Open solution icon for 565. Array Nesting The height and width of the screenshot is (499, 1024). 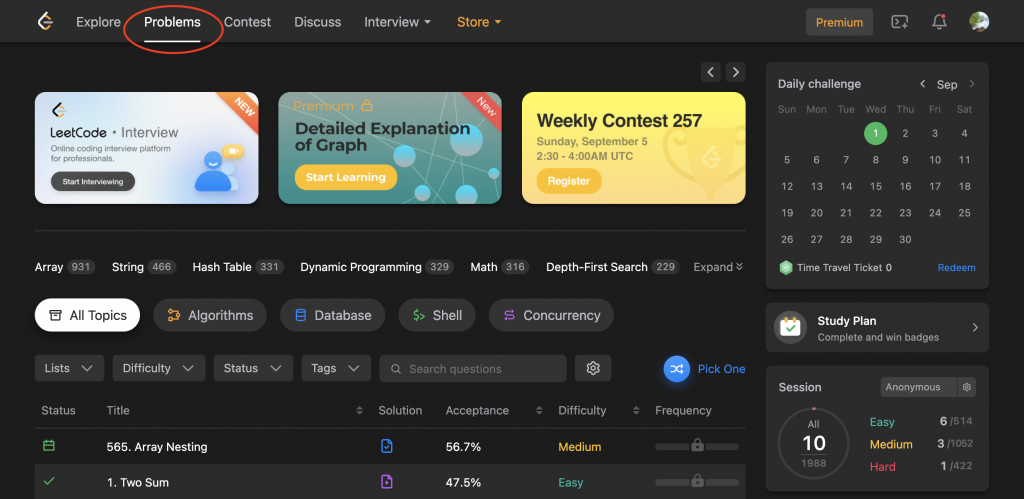click(x=387, y=447)
